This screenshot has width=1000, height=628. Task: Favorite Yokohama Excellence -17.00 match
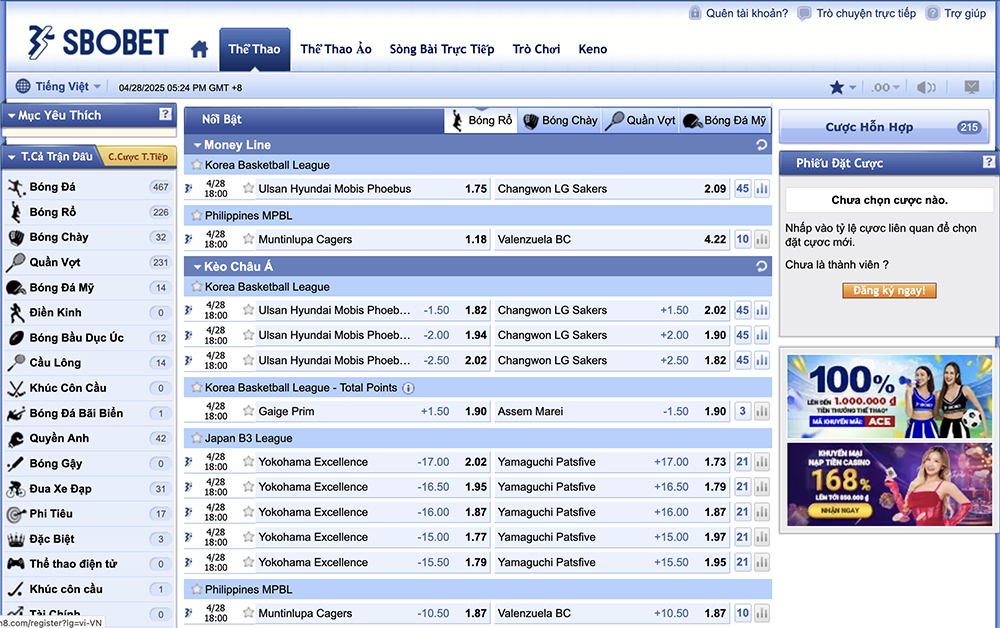[248, 462]
